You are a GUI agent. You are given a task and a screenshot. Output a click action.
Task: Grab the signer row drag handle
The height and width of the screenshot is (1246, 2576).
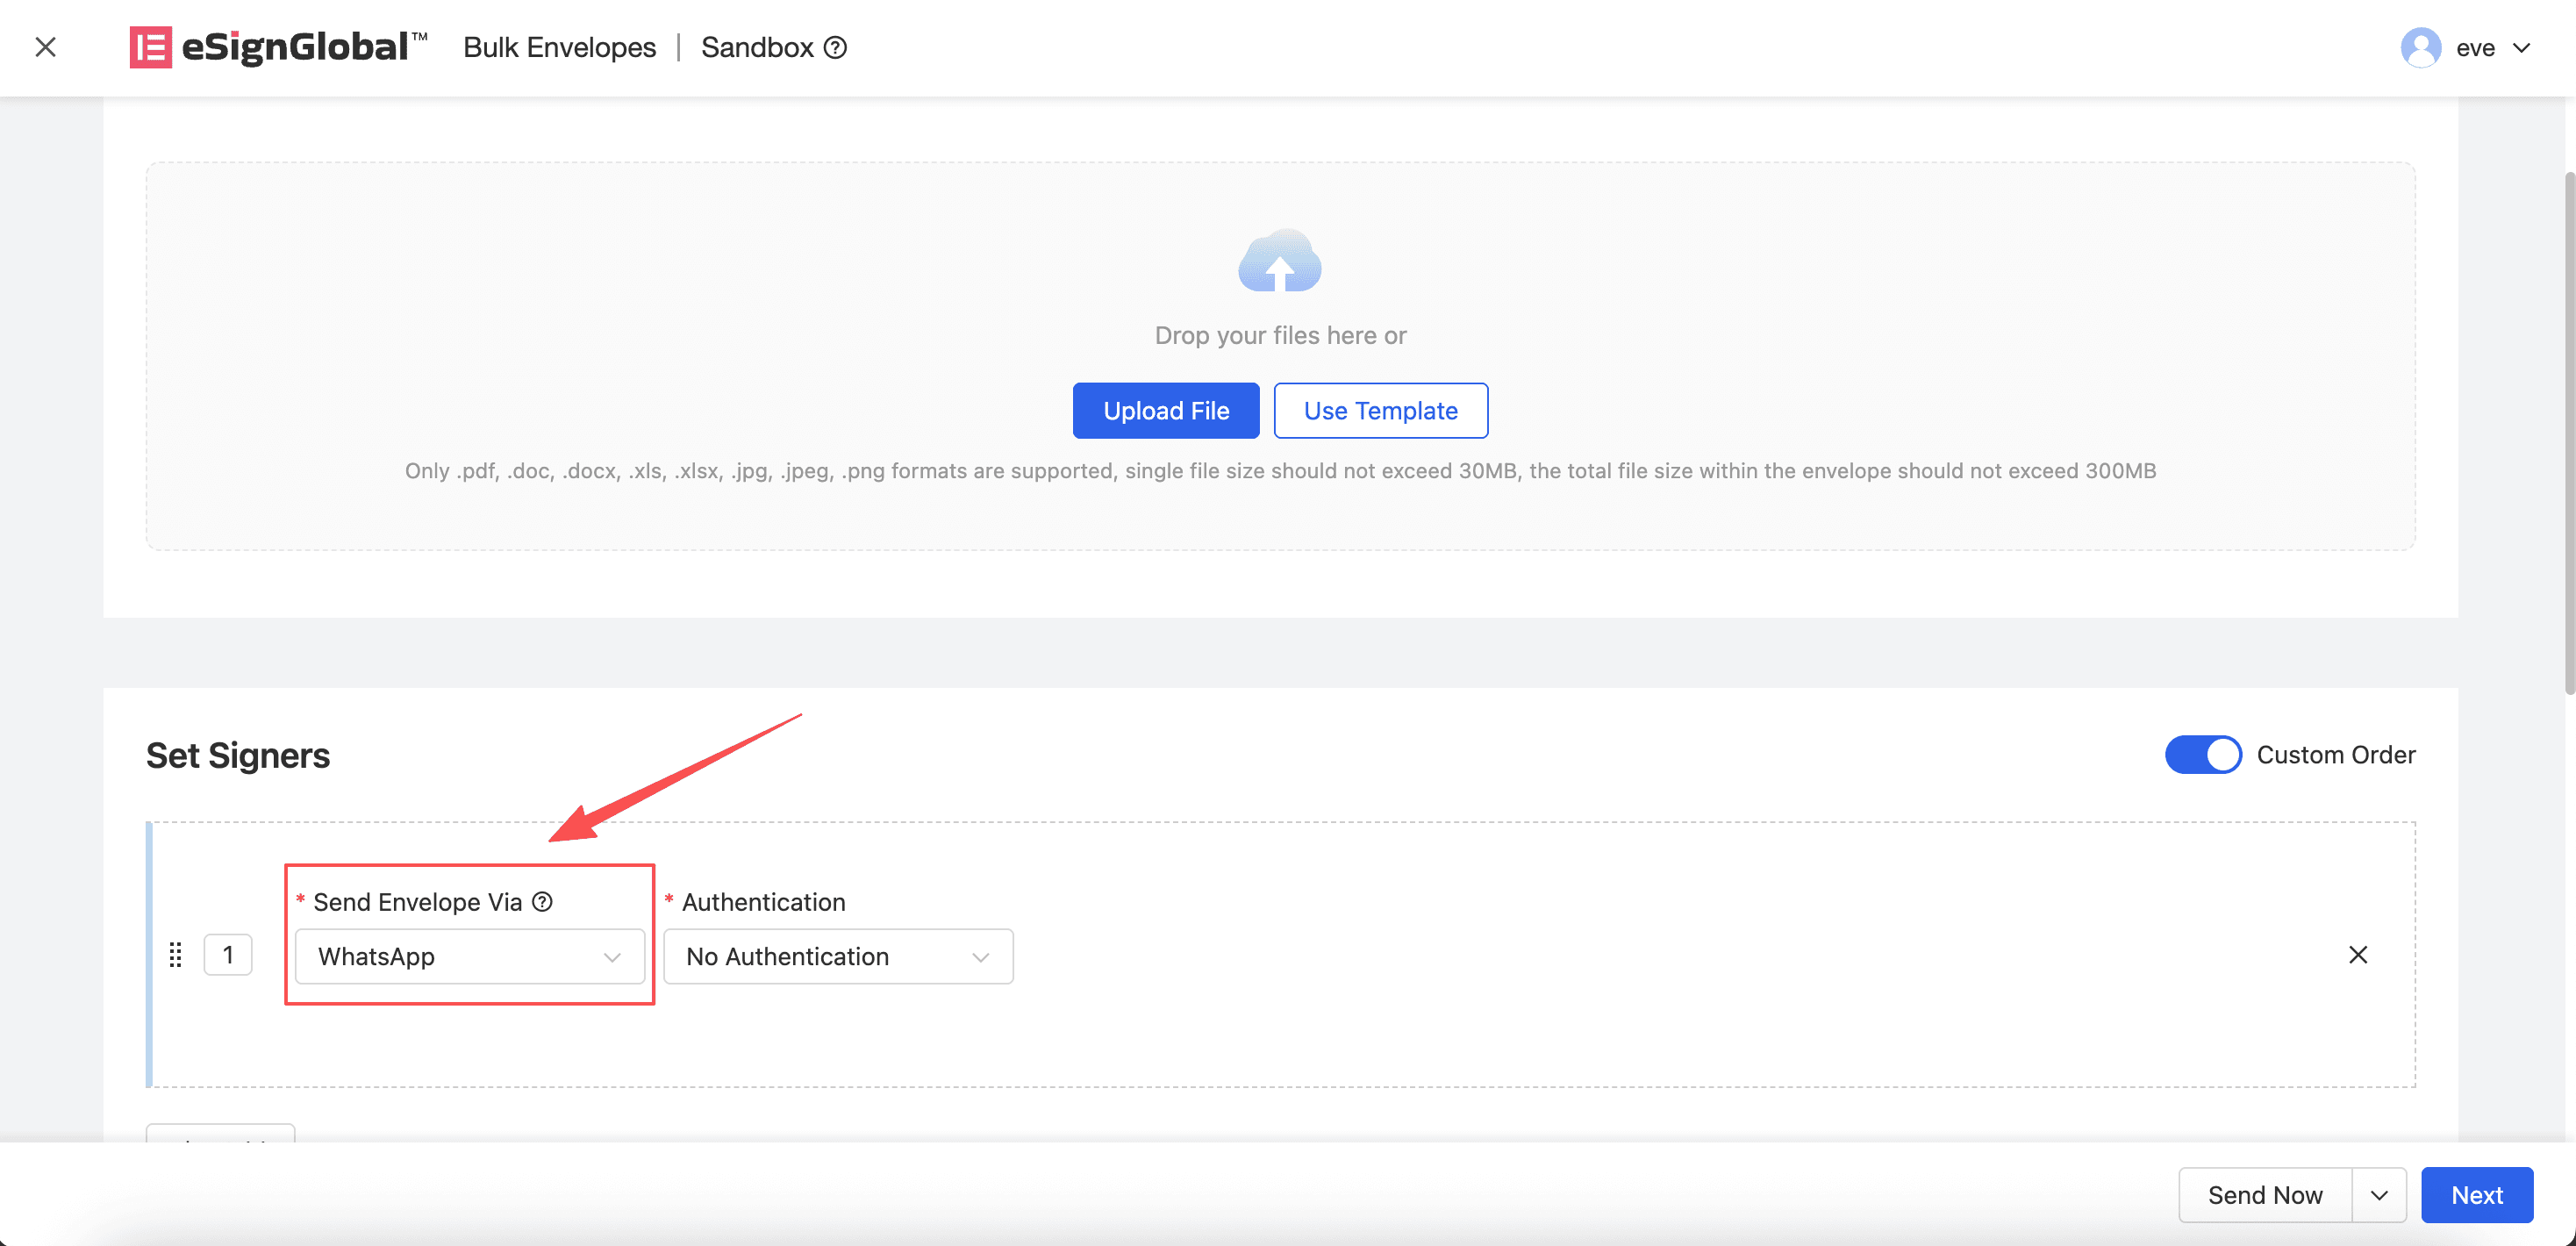coord(175,955)
